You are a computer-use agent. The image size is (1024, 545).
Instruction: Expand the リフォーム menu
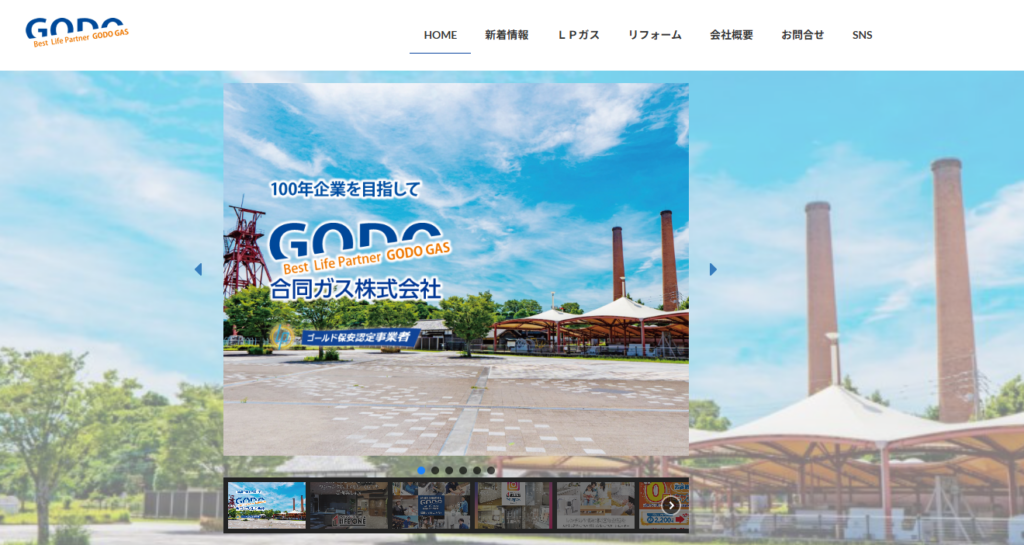655,35
